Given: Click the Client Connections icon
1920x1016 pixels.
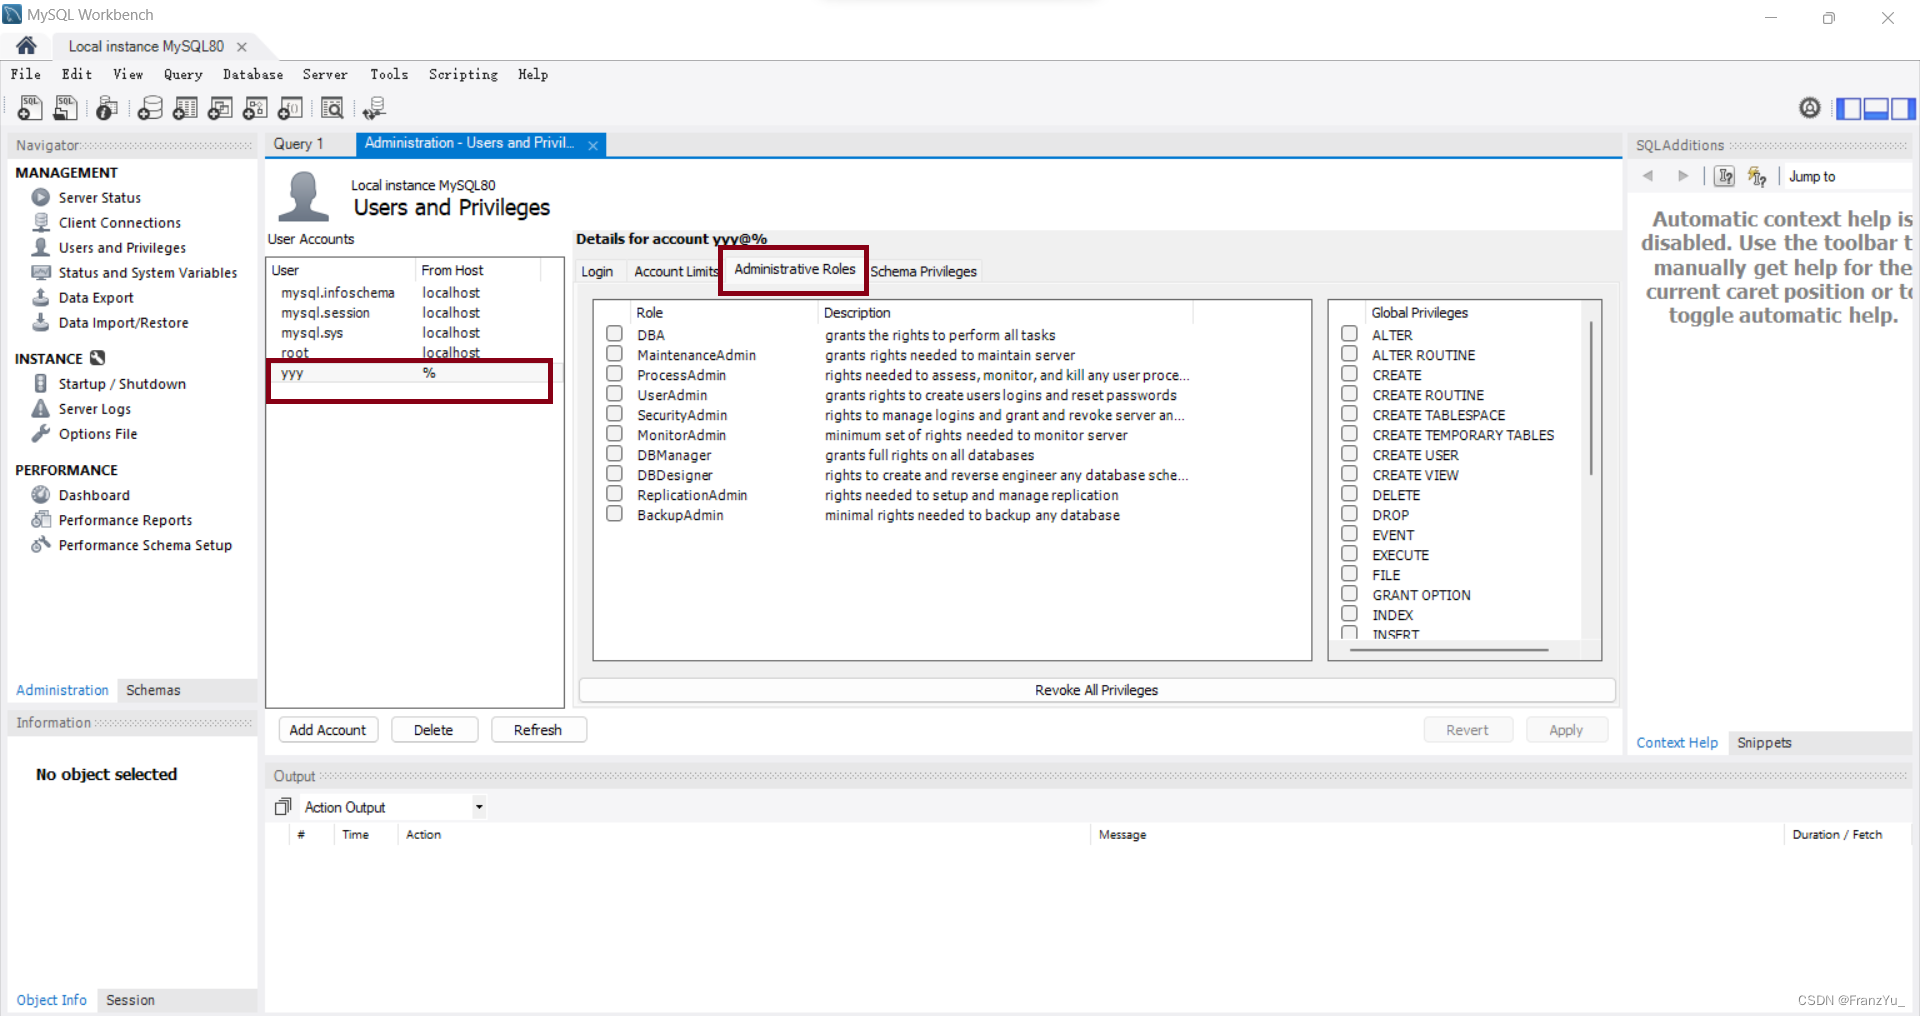Looking at the screenshot, I should tap(41, 222).
